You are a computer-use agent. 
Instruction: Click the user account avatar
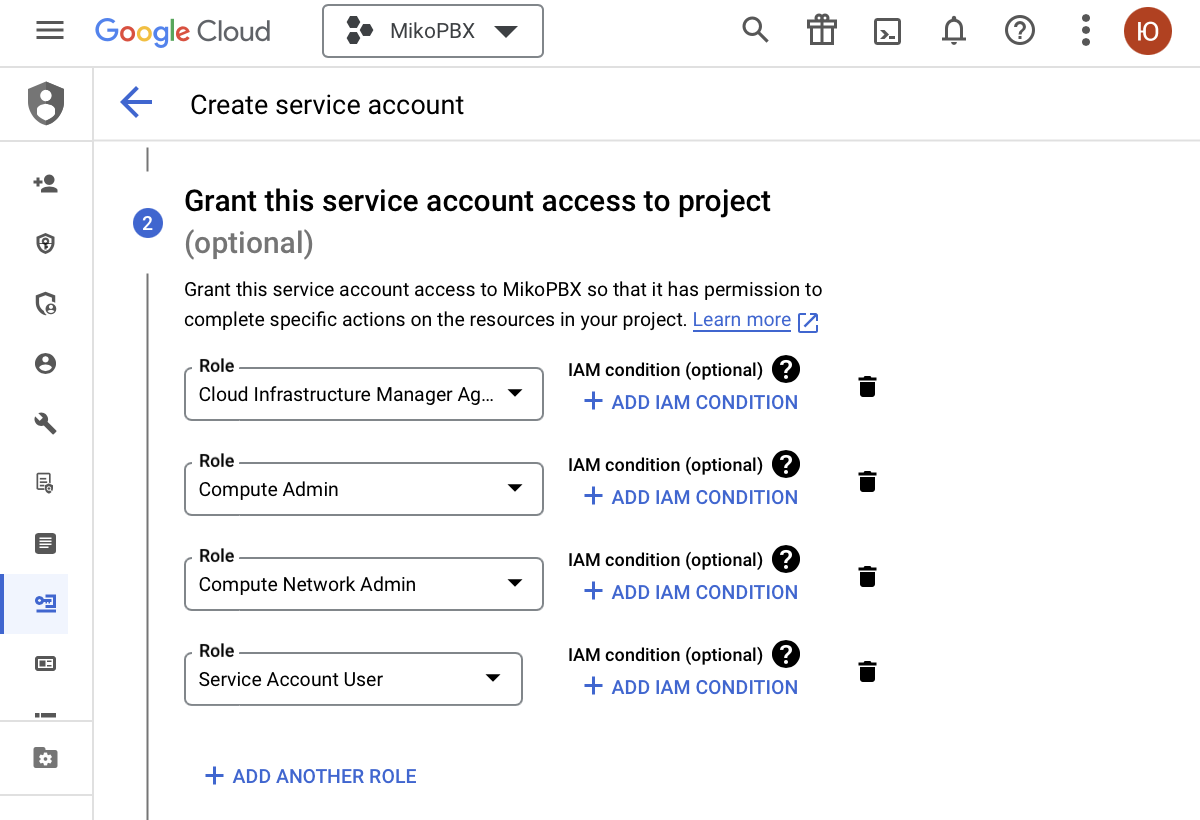click(x=1147, y=31)
